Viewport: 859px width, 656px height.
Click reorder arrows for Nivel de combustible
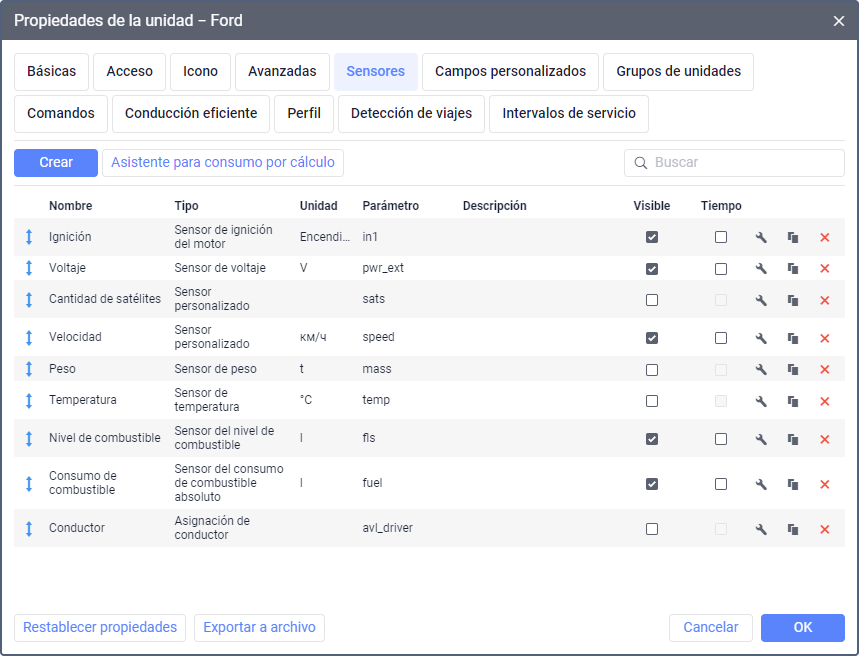tap(29, 438)
